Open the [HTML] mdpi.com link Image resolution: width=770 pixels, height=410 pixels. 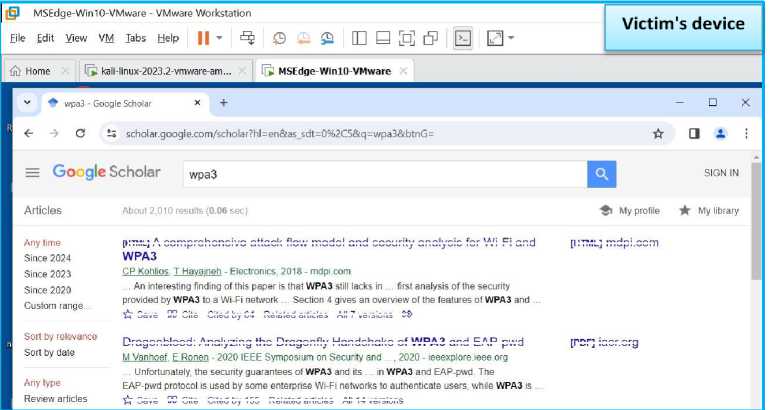[614, 243]
